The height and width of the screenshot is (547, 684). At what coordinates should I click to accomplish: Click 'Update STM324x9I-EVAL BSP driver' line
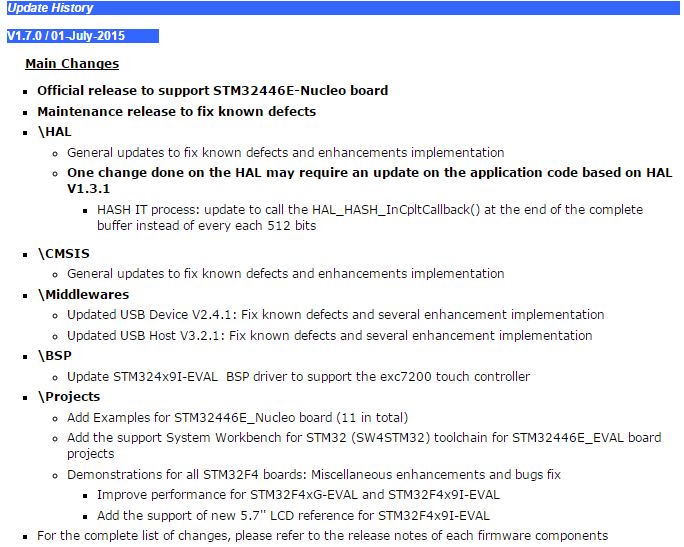pyautogui.click(x=298, y=376)
